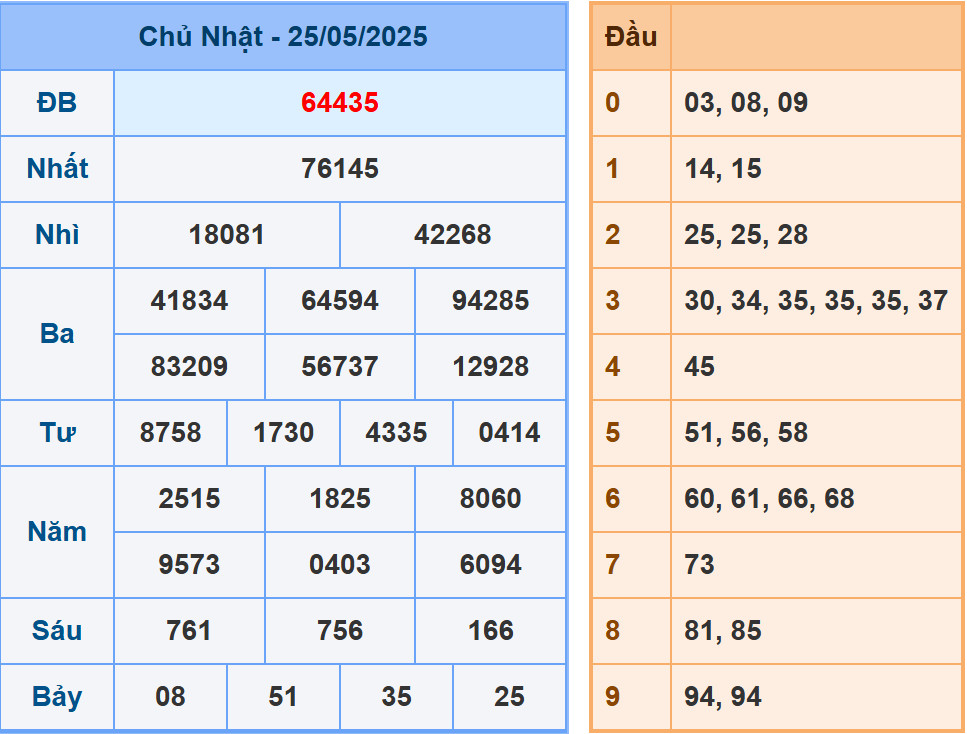Click the Đầu 6 row values 60, 61, 66, 68
Screen dimensions: 967x734
[x=769, y=499]
